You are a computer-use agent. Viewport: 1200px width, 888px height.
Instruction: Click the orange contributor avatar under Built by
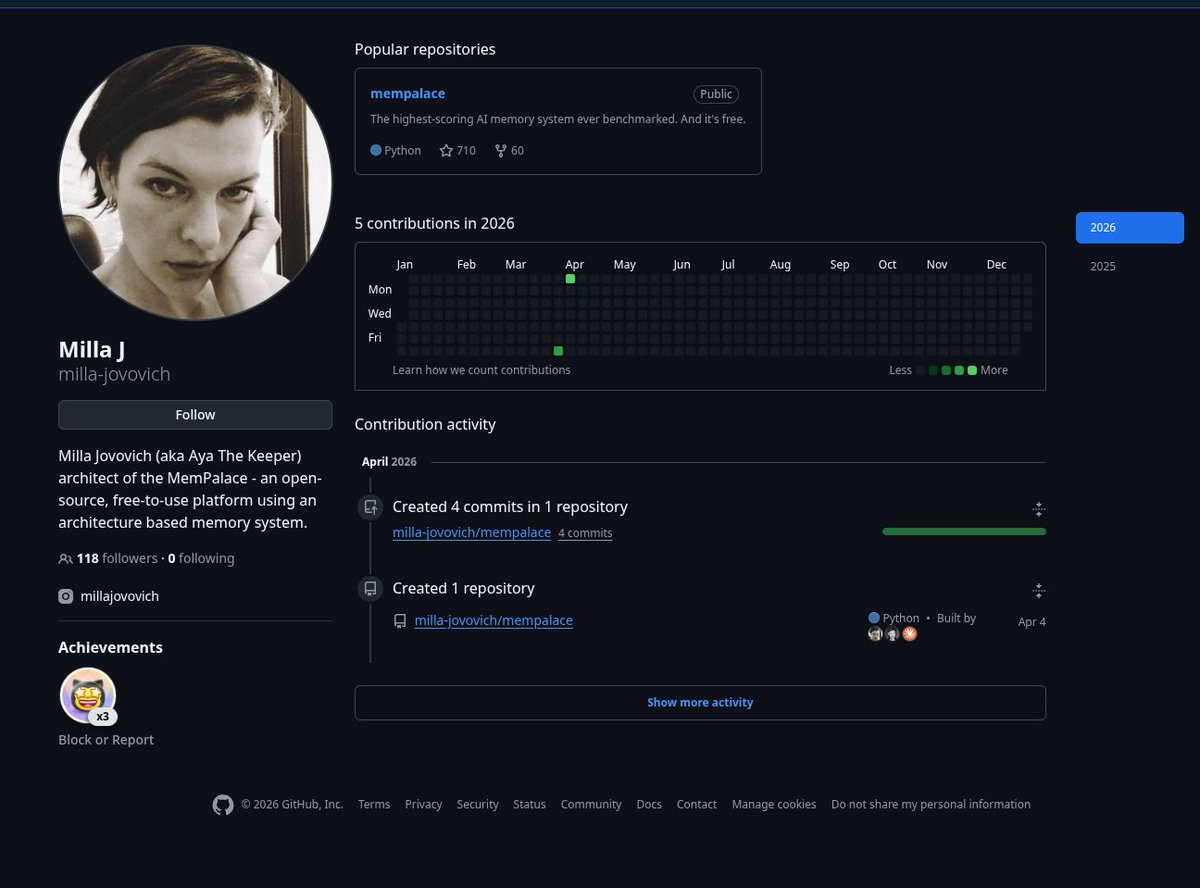(x=910, y=634)
